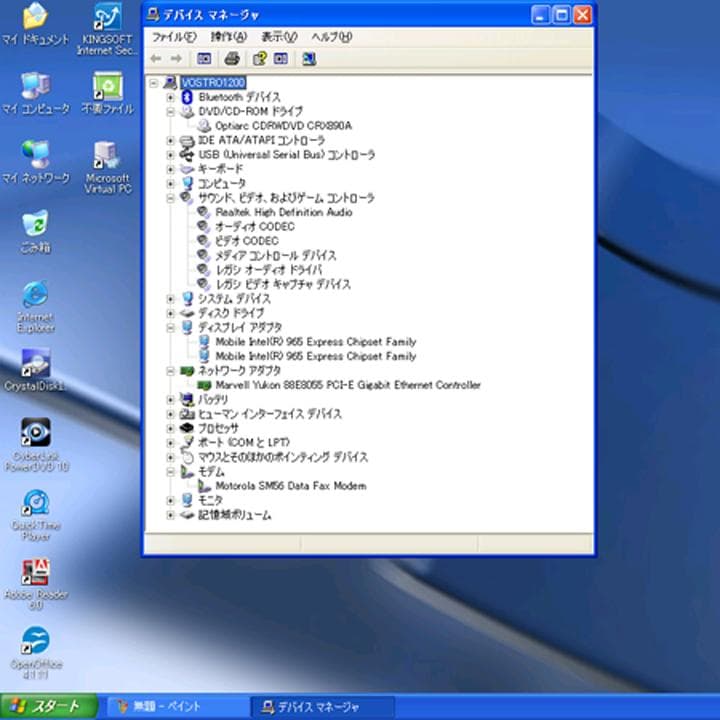The width and height of the screenshot is (720, 720).
Task: Click the Bluetooth category icon
Action: pos(187,97)
